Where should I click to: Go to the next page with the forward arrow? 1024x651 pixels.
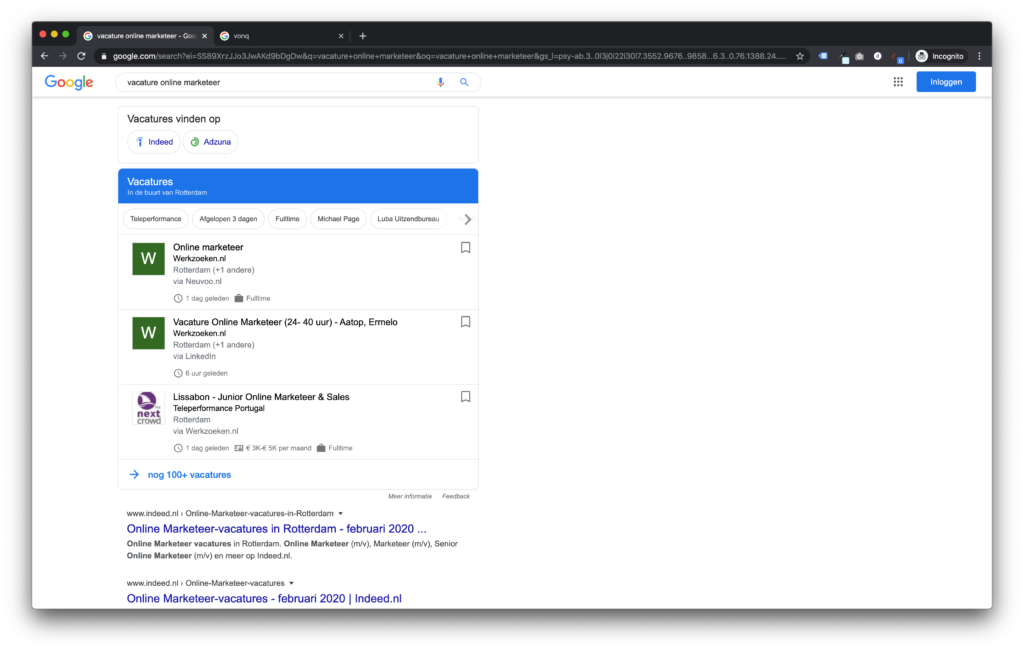click(x=63, y=56)
